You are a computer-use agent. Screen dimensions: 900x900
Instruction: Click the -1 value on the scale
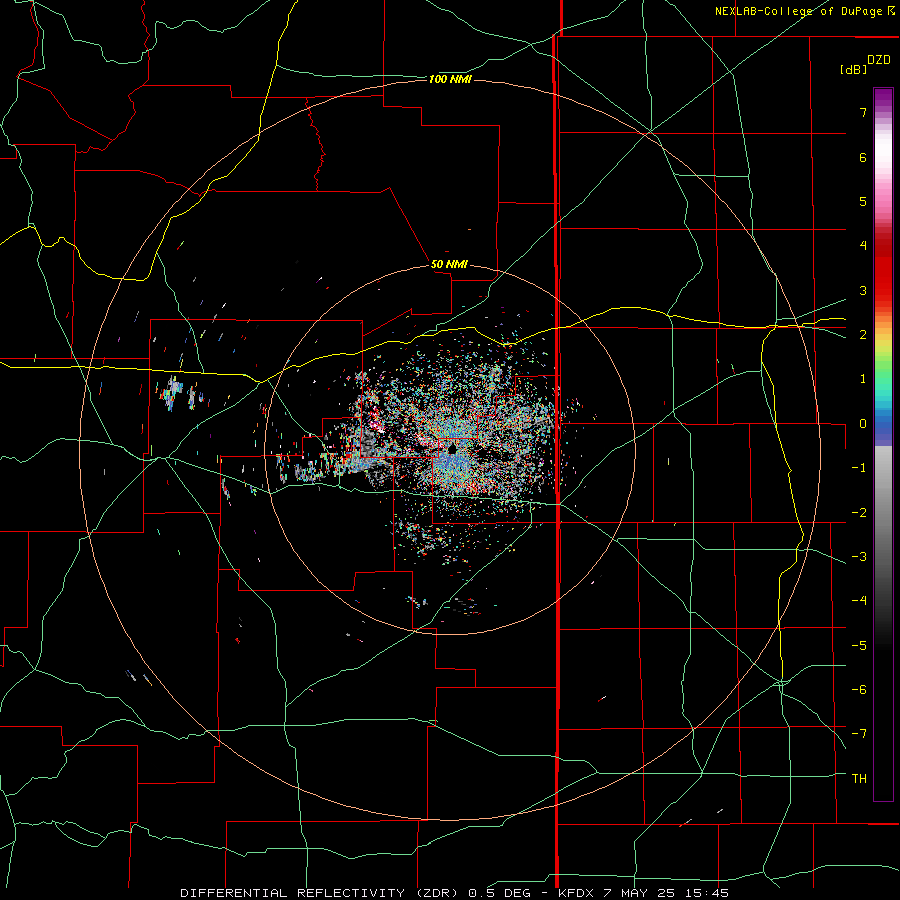[x=859, y=468]
